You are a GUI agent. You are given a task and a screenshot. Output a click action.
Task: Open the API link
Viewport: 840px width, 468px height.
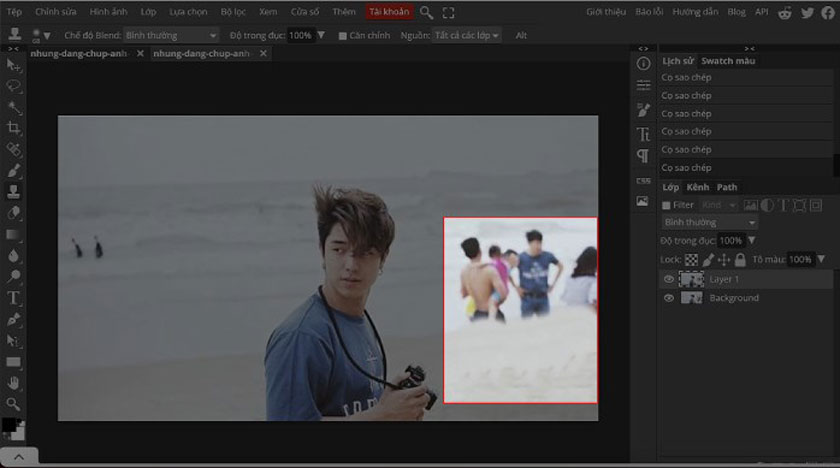point(761,12)
